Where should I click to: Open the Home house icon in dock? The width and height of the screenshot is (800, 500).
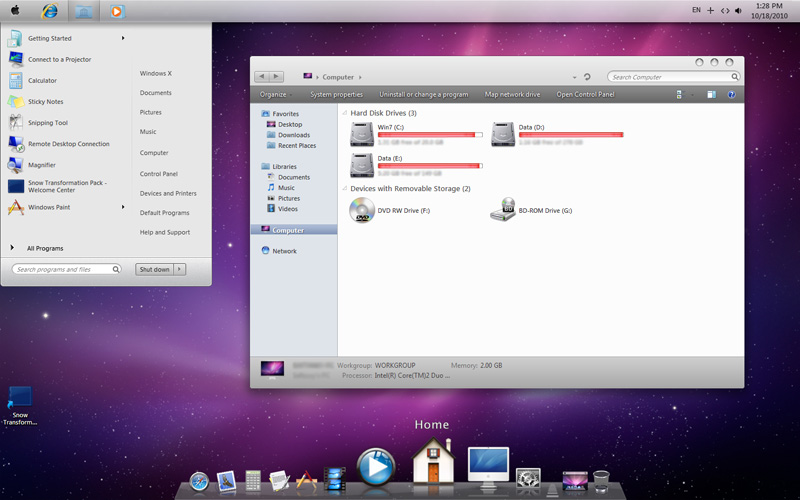coord(434,462)
